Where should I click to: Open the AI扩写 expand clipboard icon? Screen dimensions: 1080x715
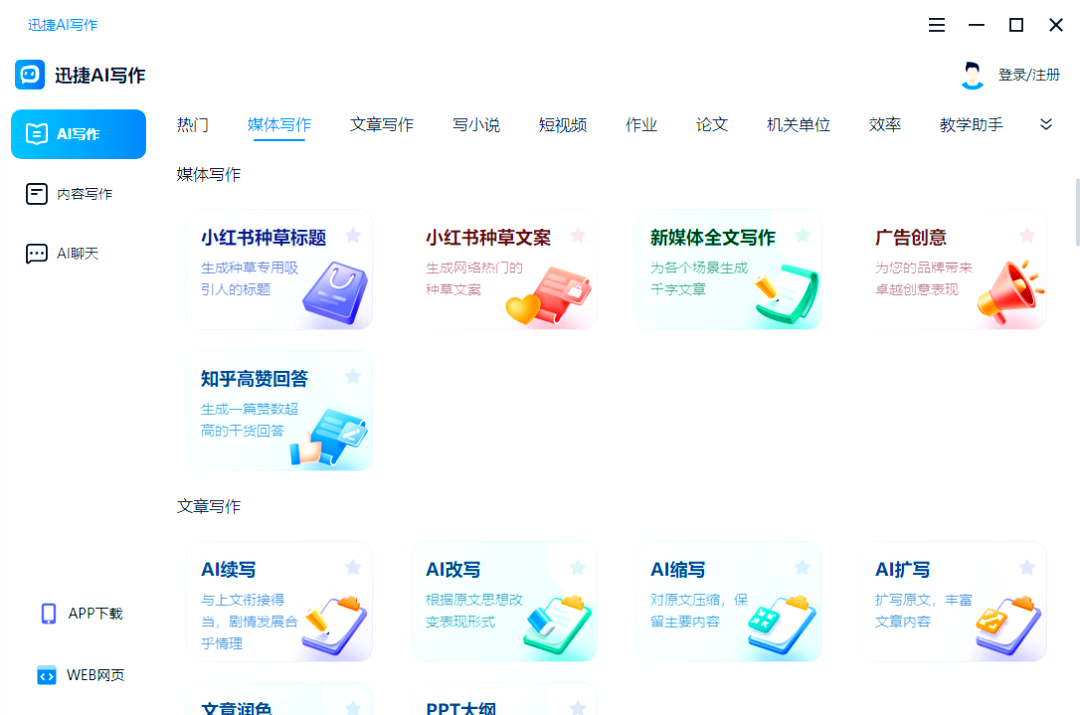1008,625
